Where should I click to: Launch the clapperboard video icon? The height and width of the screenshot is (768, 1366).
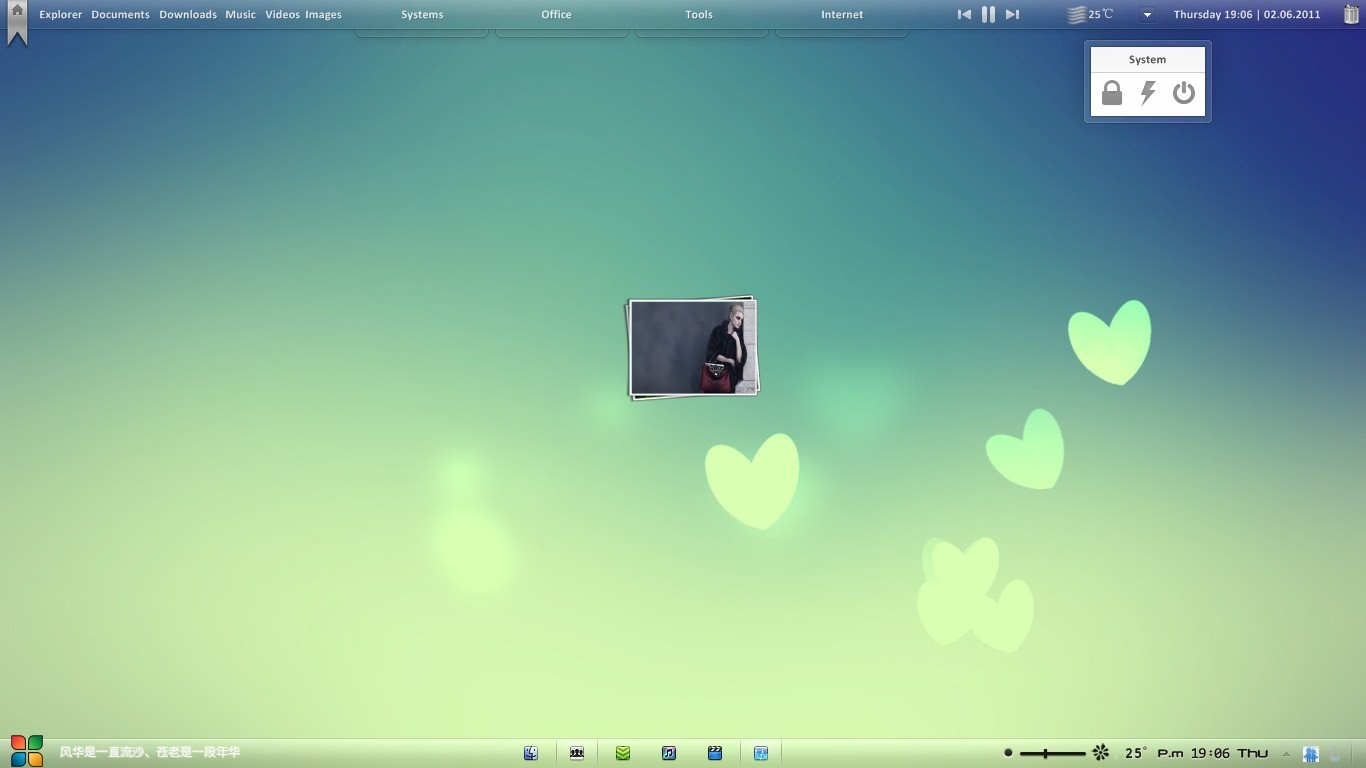(x=715, y=753)
